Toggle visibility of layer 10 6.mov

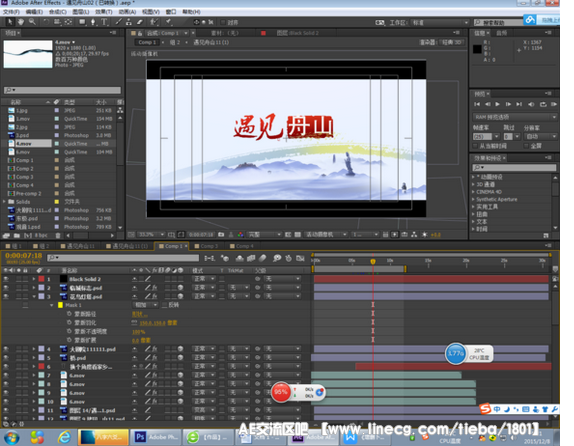pyautogui.click(x=6, y=402)
